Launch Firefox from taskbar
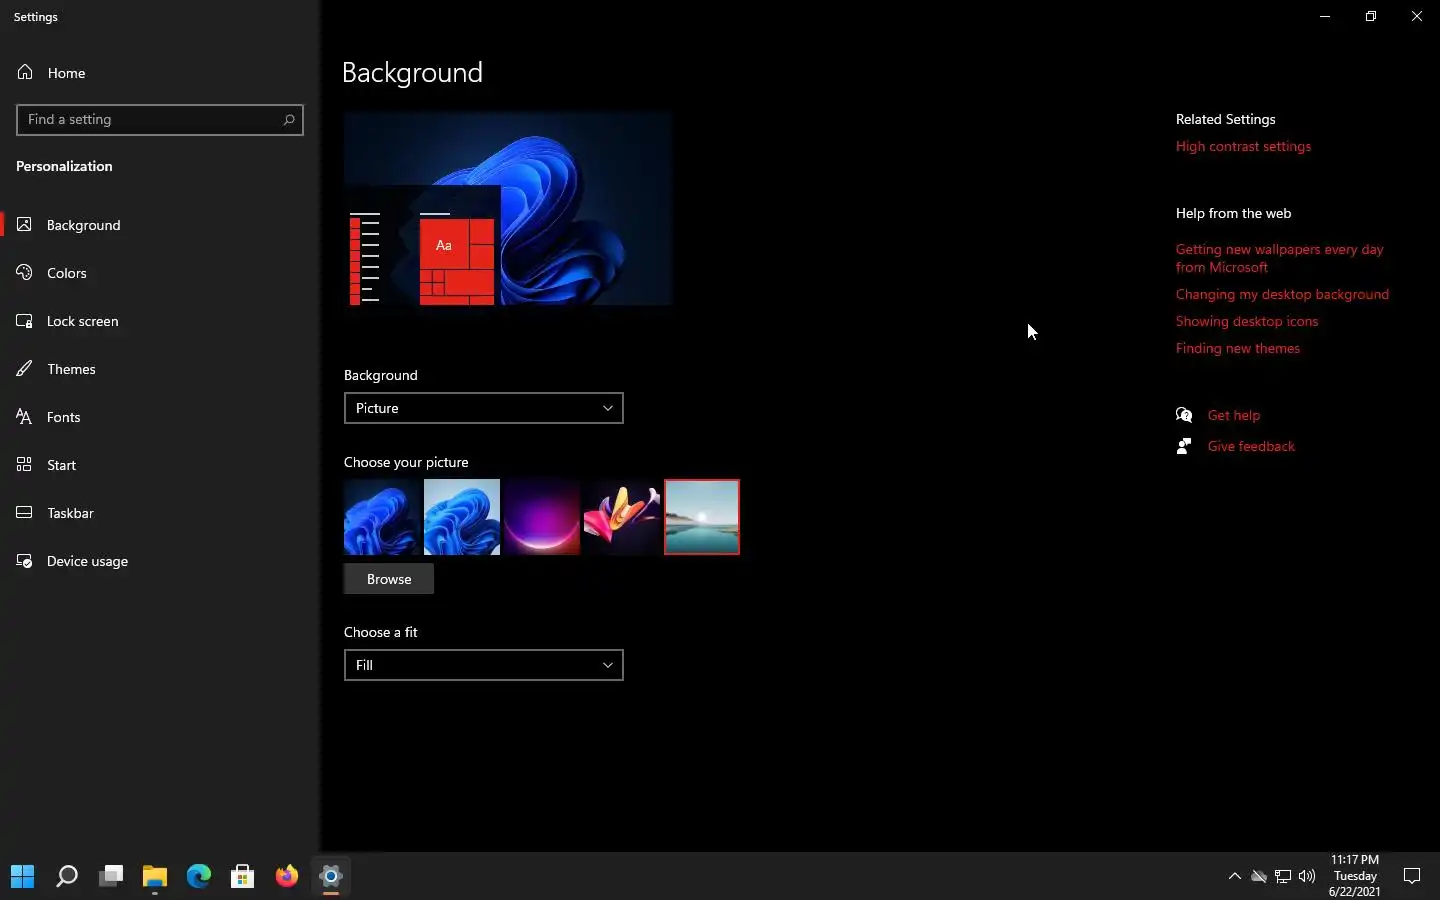Image resolution: width=1440 pixels, height=900 pixels. 287,877
